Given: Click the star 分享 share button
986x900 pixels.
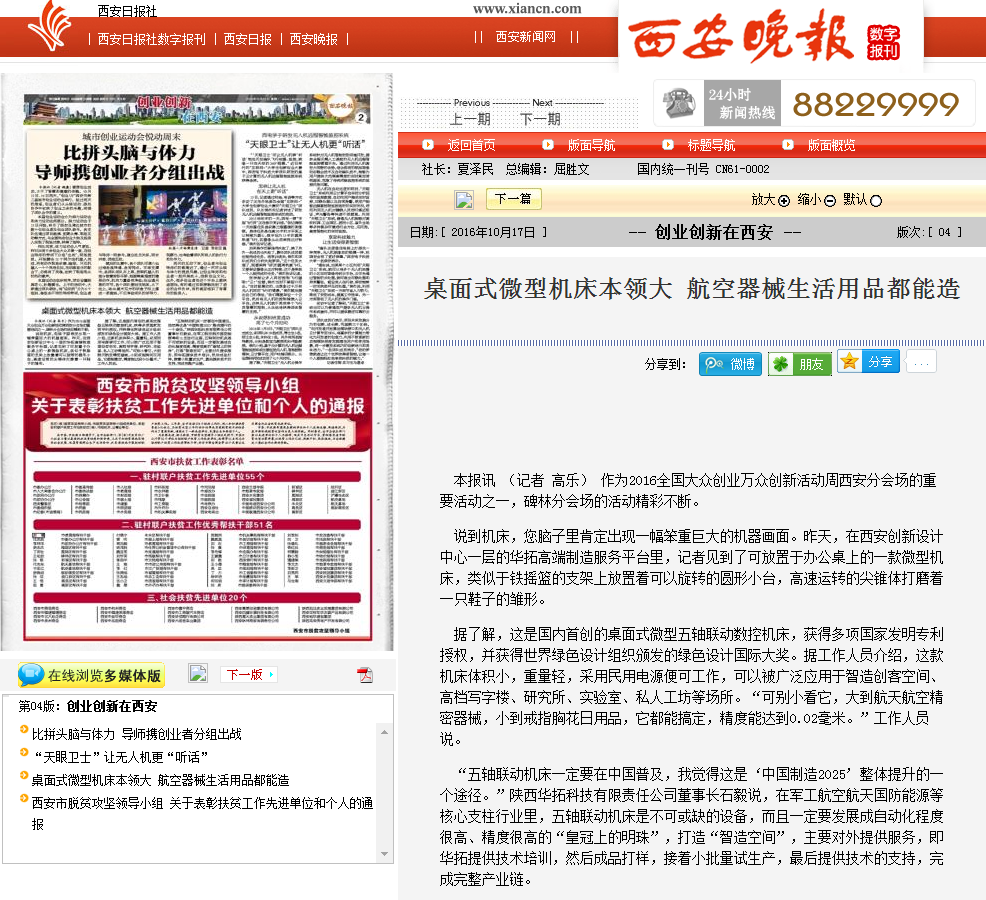Looking at the screenshot, I should (x=868, y=362).
